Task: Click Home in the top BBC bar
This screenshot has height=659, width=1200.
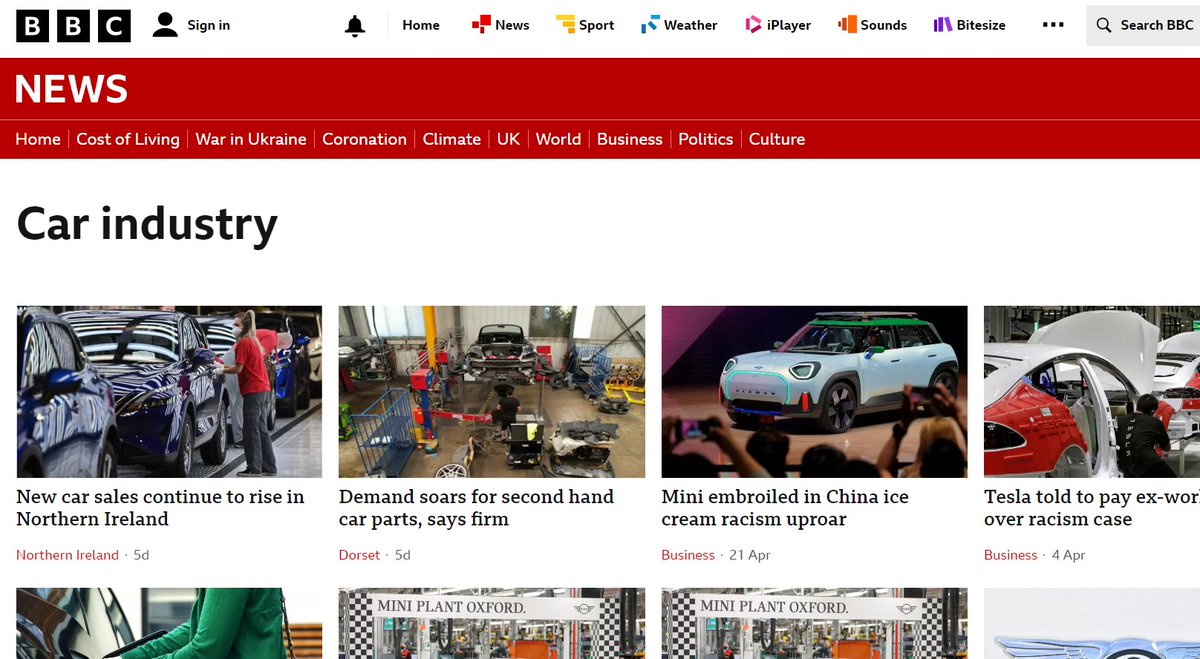Action: coord(421,25)
